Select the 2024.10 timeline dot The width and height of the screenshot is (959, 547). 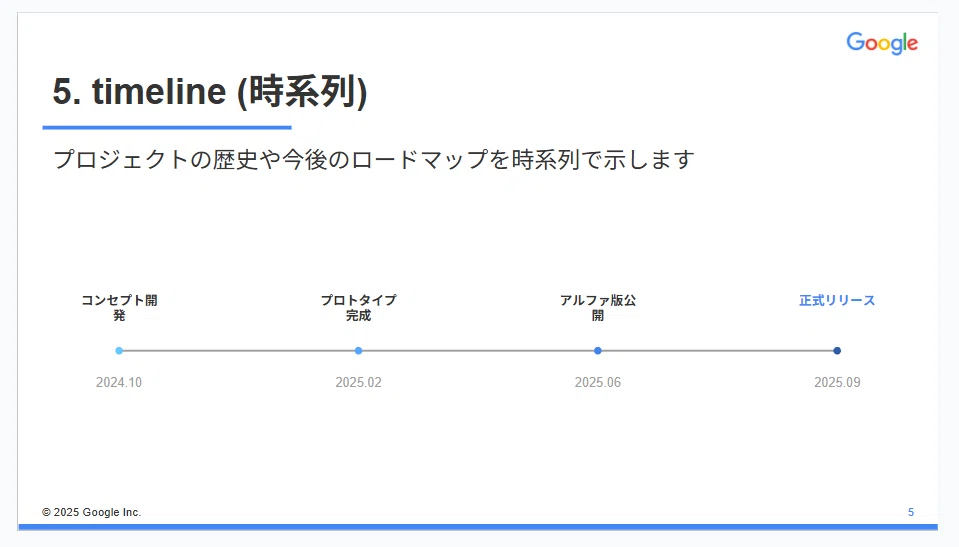(x=119, y=351)
